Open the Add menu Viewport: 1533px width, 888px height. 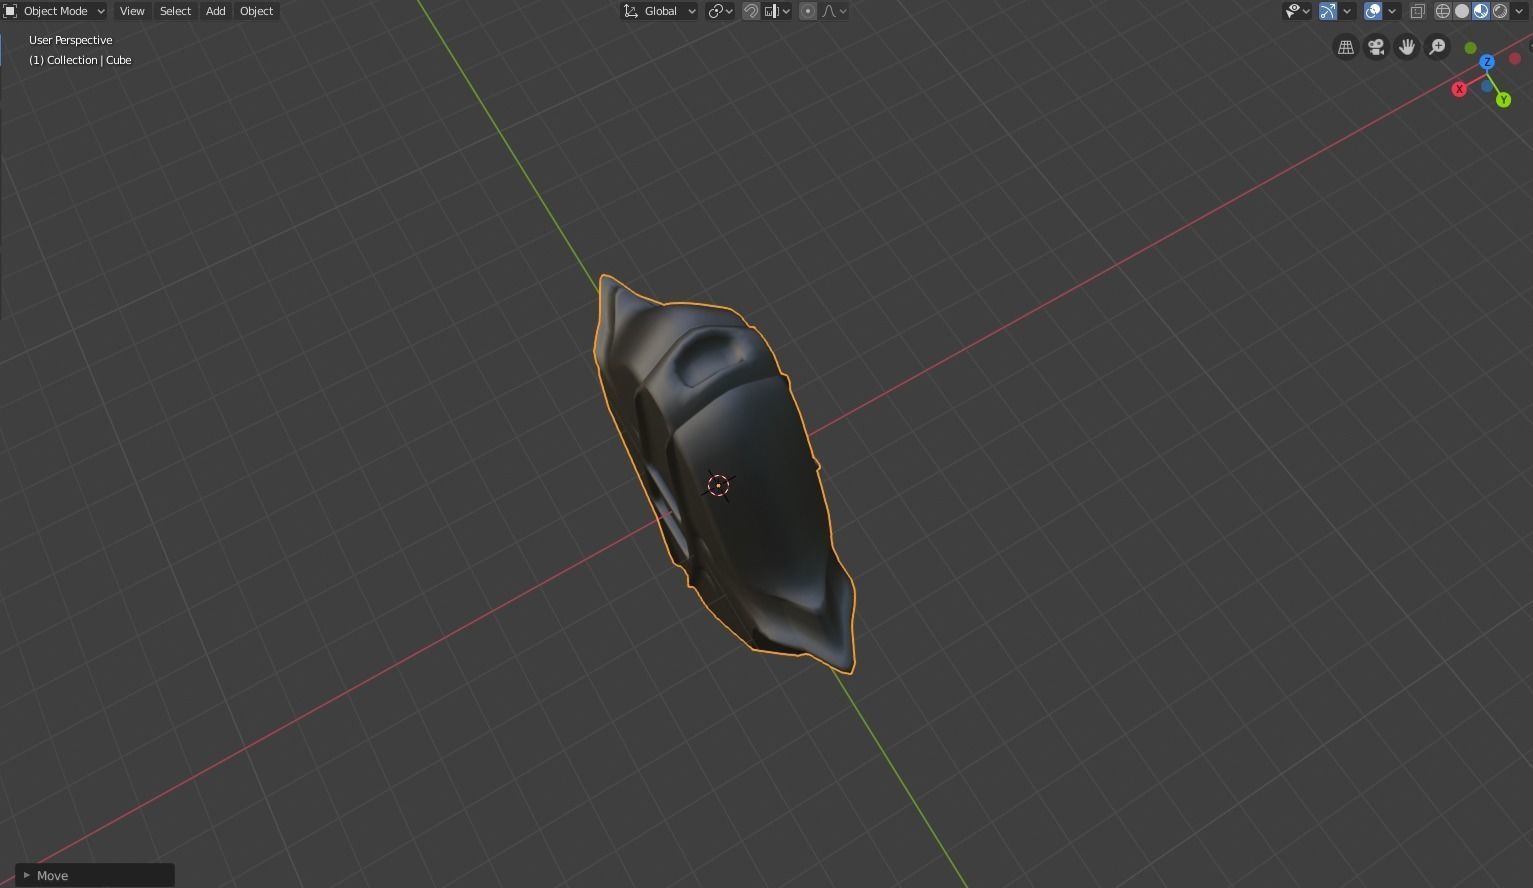click(x=214, y=11)
